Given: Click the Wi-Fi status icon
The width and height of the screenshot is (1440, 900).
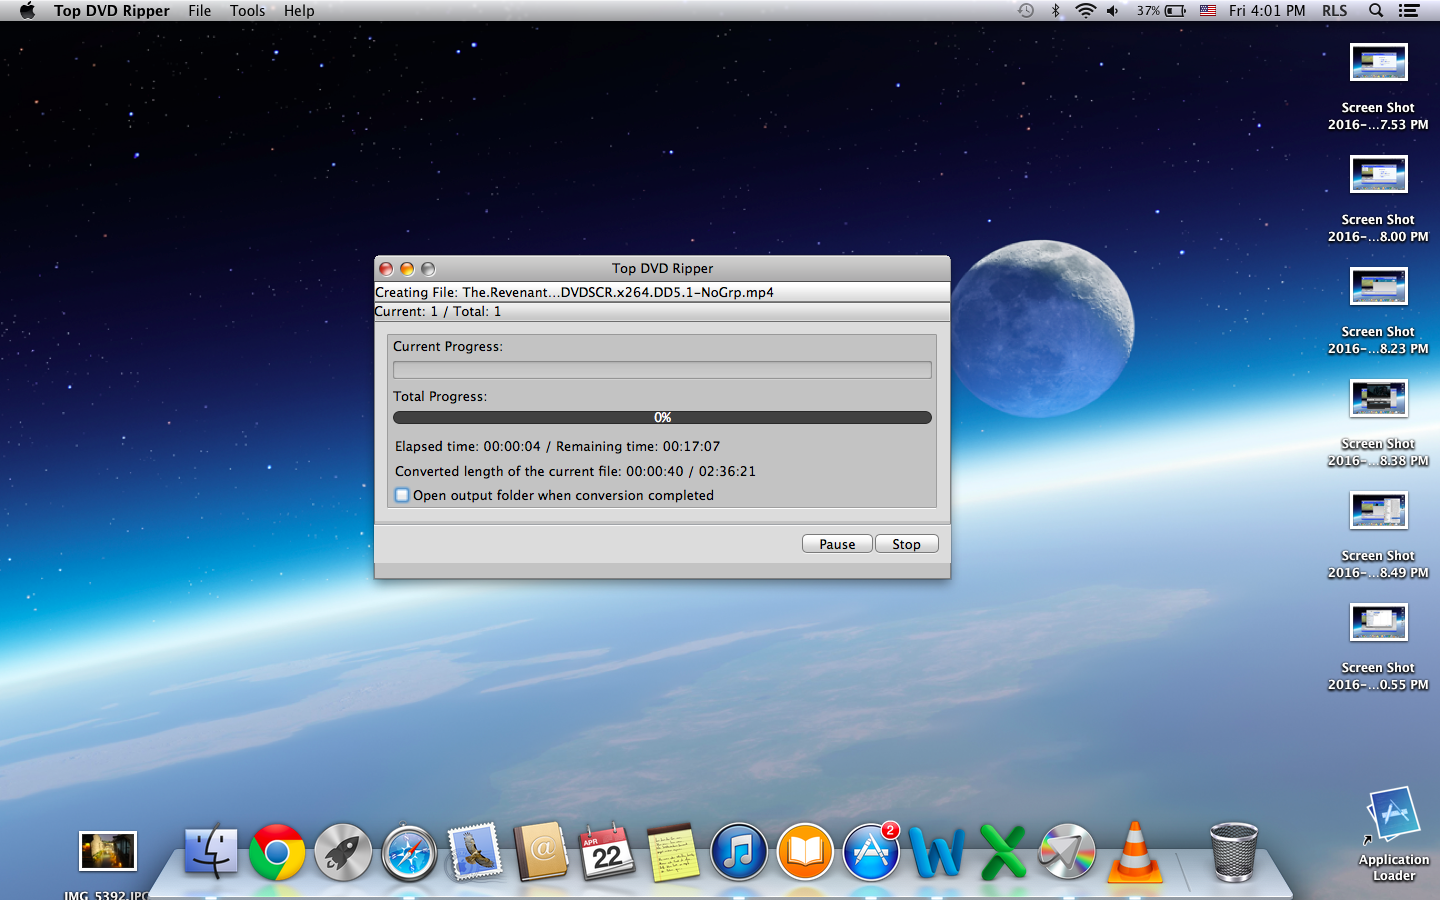Looking at the screenshot, I should [x=1085, y=11].
